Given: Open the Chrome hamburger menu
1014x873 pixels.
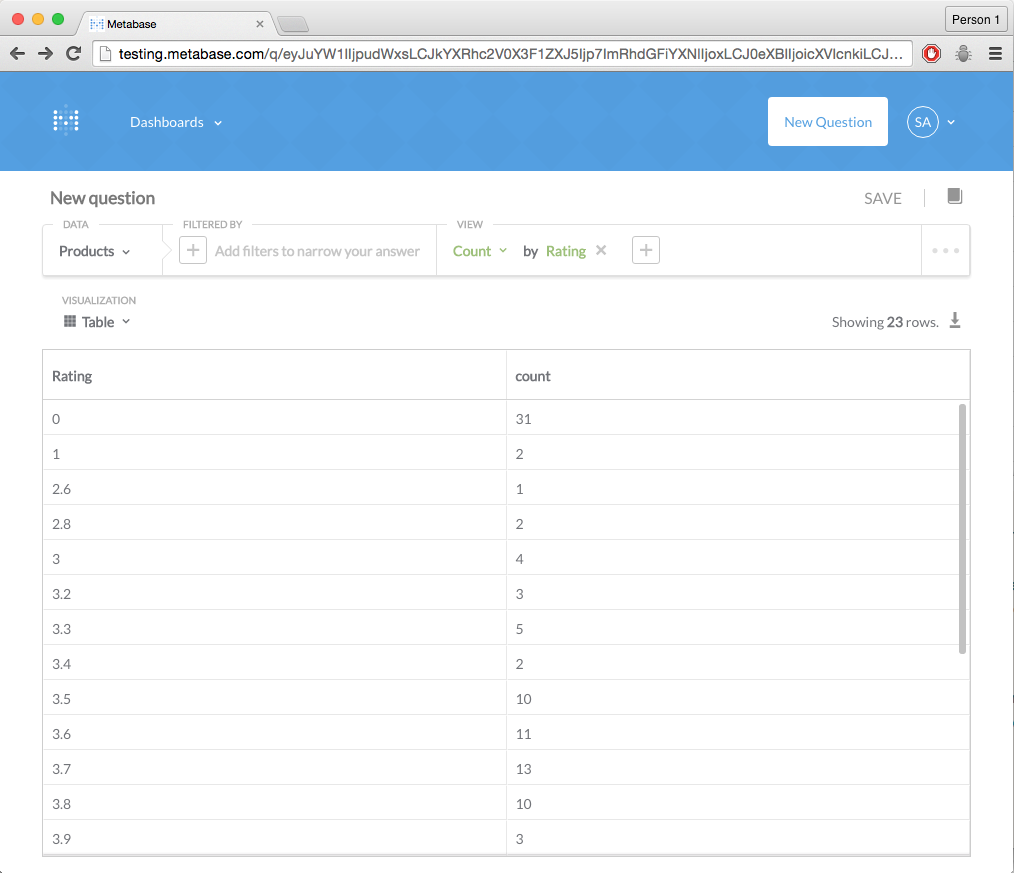Looking at the screenshot, I should pyautogui.click(x=994, y=54).
